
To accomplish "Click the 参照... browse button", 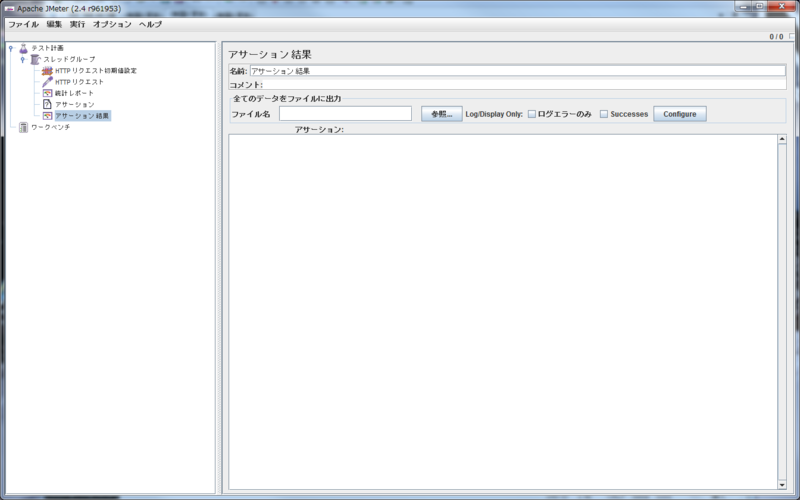I will coord(442,114).
